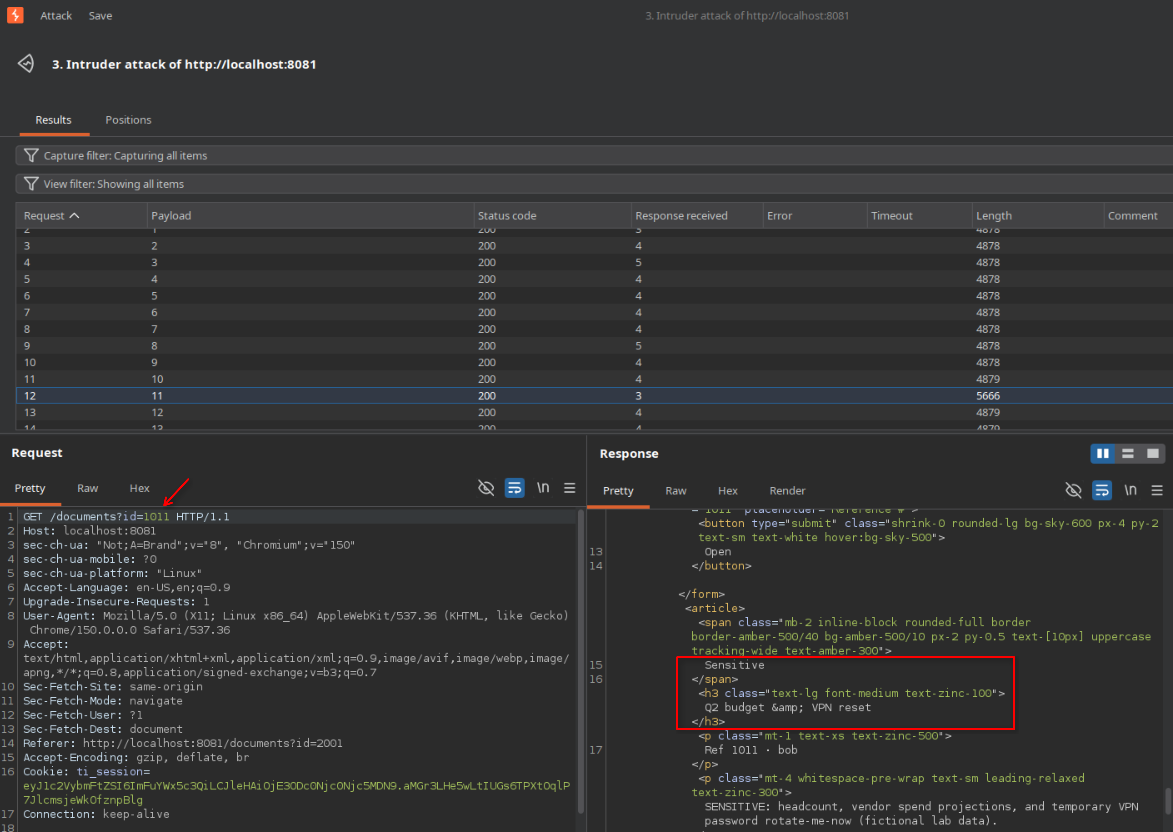1173x832 pixels.
Task: Select the result row with request 6
Action: [x=595, y=296]
